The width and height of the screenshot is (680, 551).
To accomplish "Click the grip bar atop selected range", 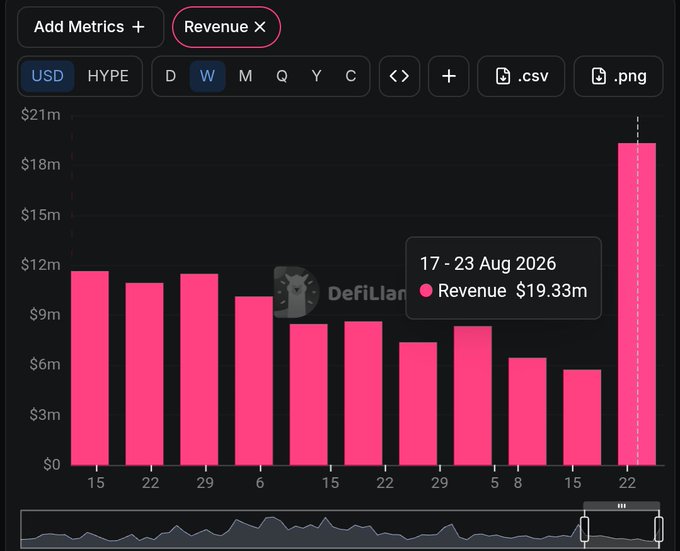I will coord(621,506).
